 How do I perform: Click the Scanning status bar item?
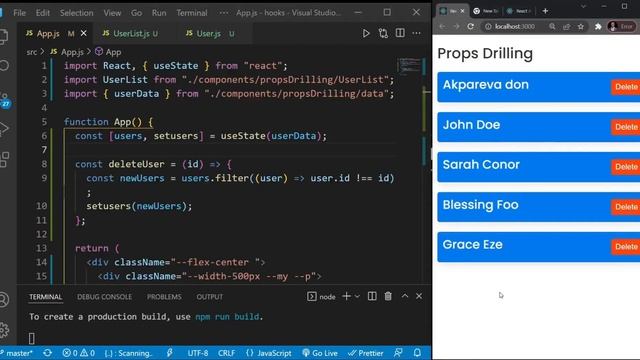pos(128,353)
